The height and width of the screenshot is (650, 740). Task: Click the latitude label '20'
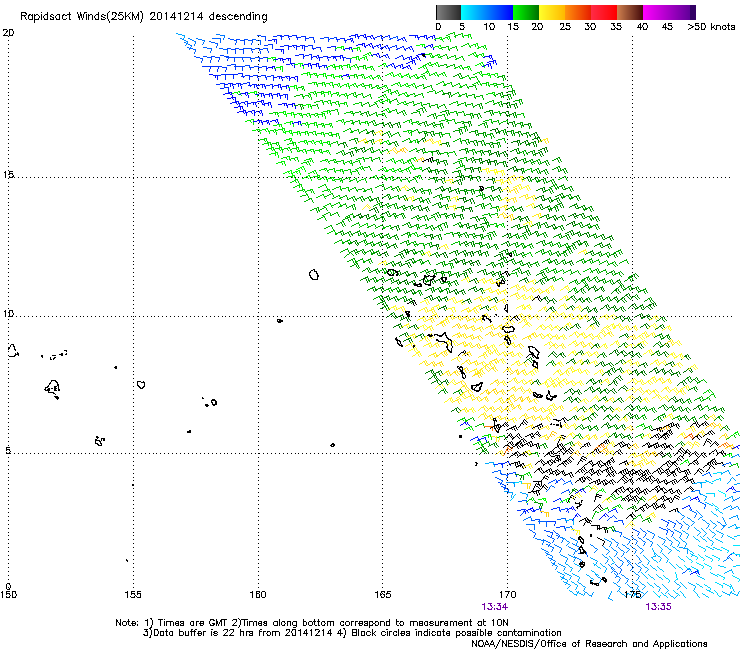8,33
